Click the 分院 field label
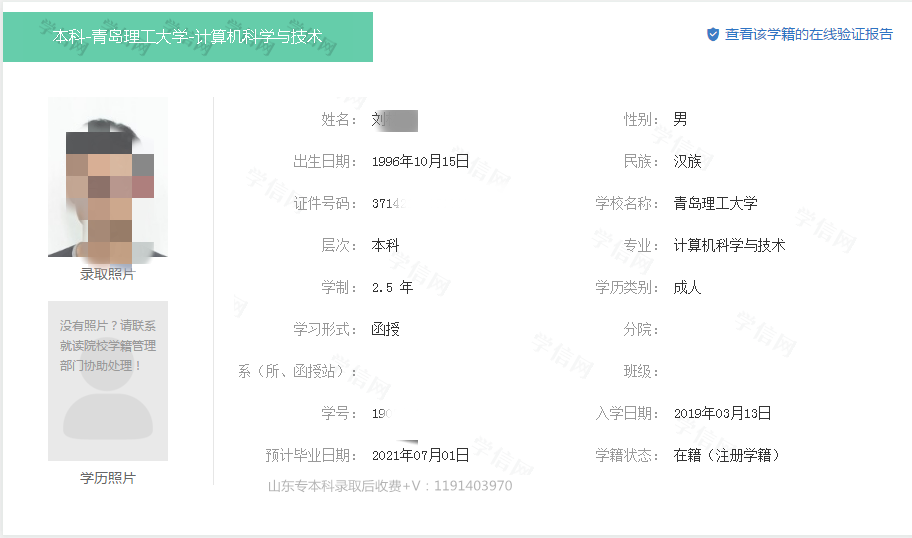Viewport: 912px width, 538px height. 641,329
